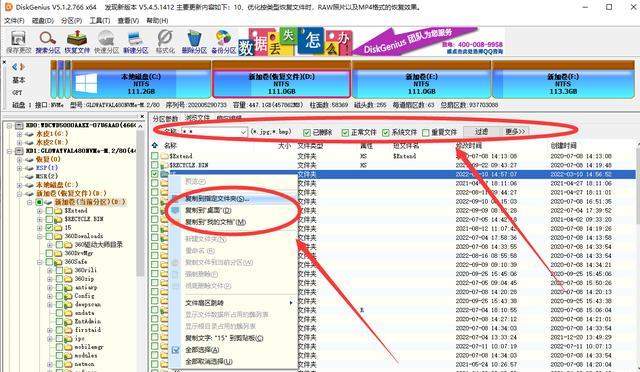Click the 全部选择 checkmark icon in context menu
Image resolution: width=640 pixels, height=372 pixels.
(176, 350)
